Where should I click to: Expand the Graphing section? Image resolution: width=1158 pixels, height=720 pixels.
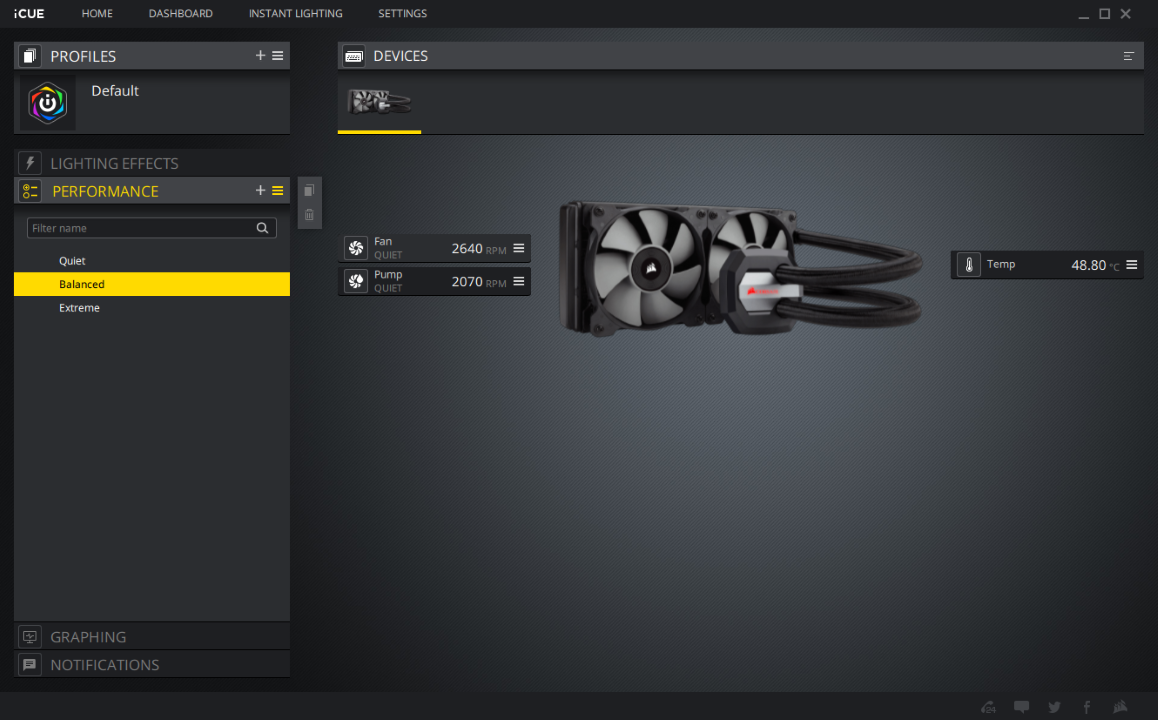pos(88,637)
